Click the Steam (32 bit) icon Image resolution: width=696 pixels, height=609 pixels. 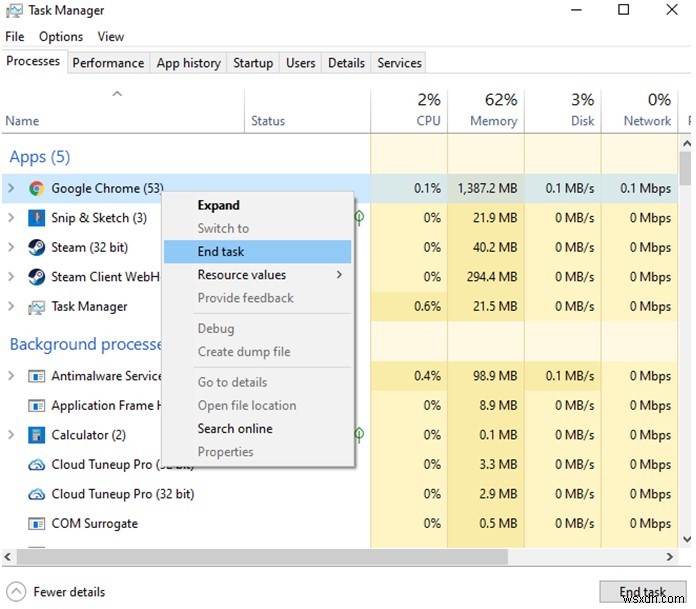(x=36, y=247)
